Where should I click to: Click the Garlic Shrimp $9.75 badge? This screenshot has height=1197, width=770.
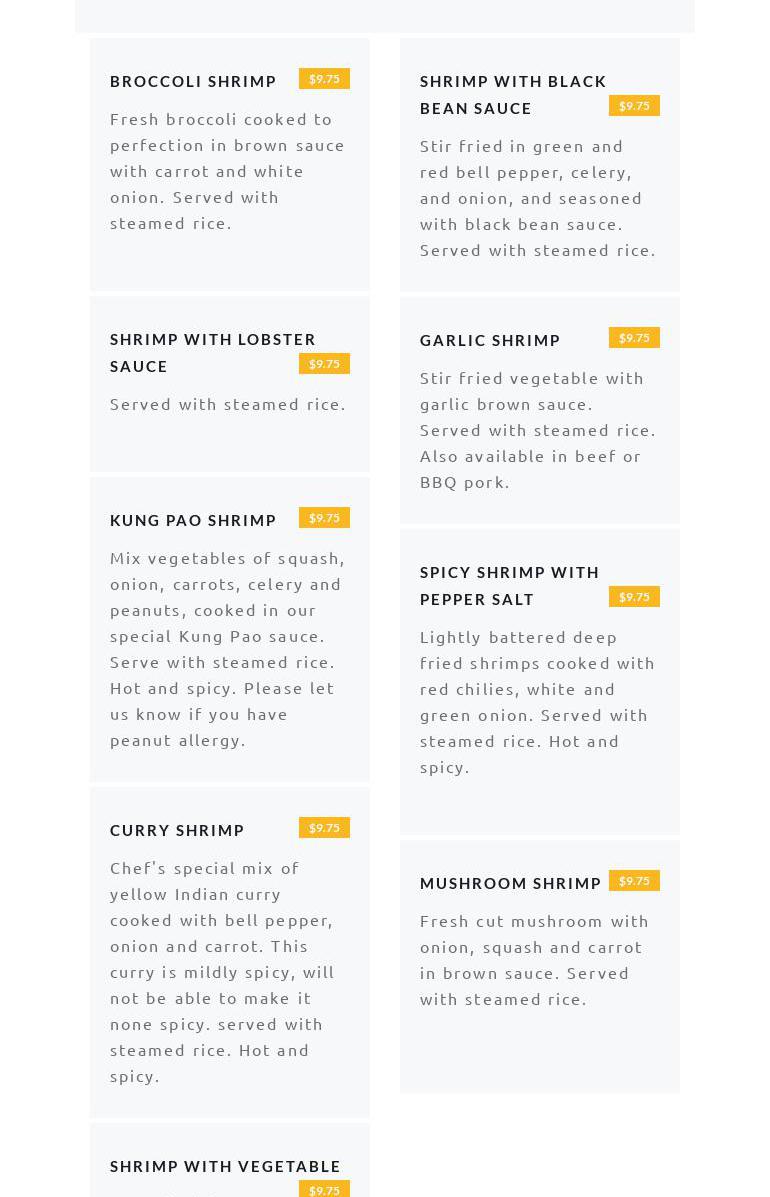coord(634,338)
